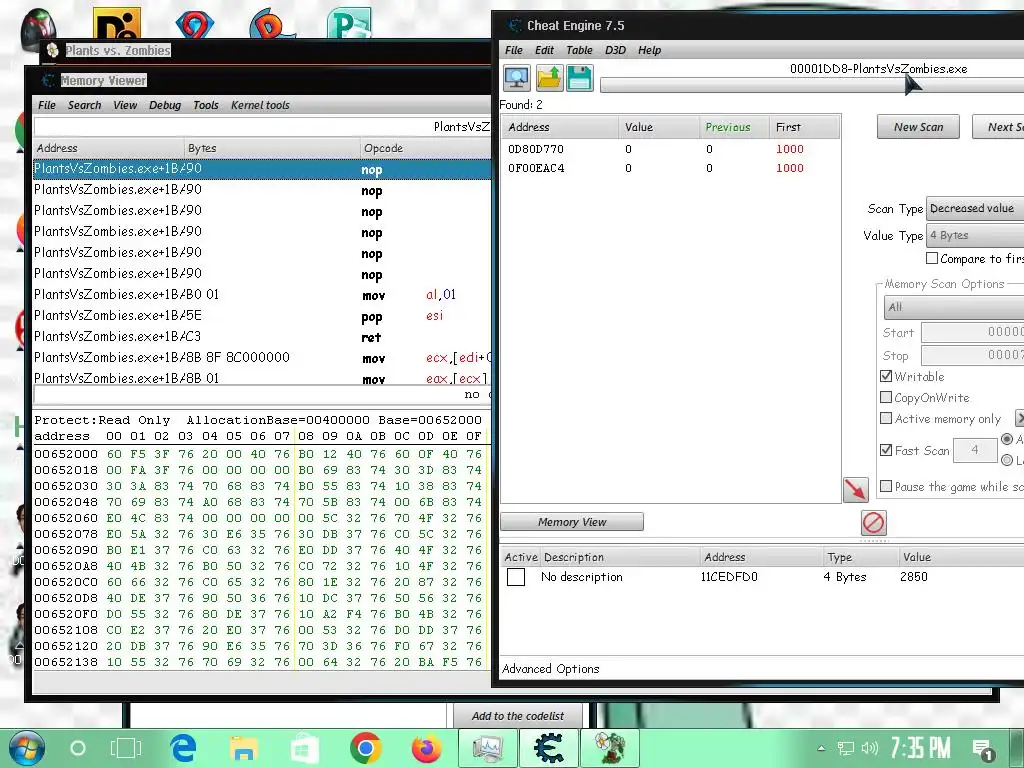Switch to Cheat Engine taskbar icon
The width and height of the screenshot is (1024, 768).
click(549, 748)
